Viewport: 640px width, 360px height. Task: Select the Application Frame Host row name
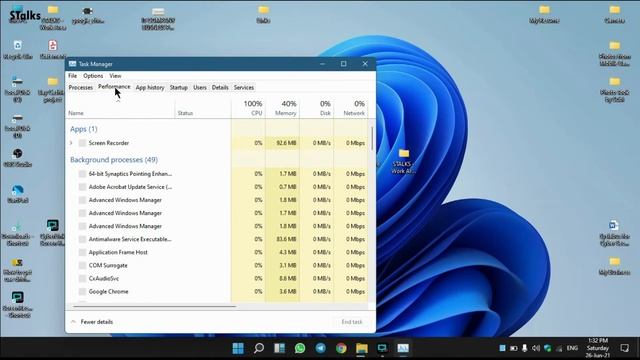[118, 252]
